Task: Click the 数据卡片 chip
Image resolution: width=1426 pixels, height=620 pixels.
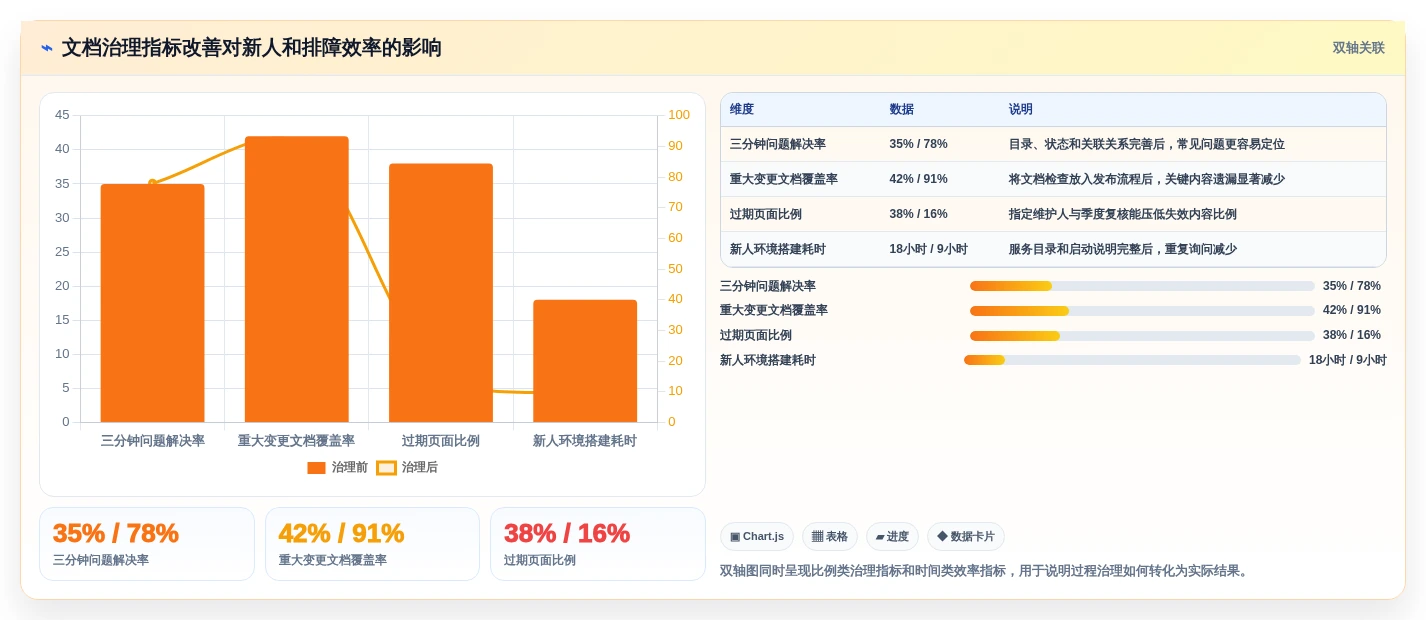Action: 966,537
